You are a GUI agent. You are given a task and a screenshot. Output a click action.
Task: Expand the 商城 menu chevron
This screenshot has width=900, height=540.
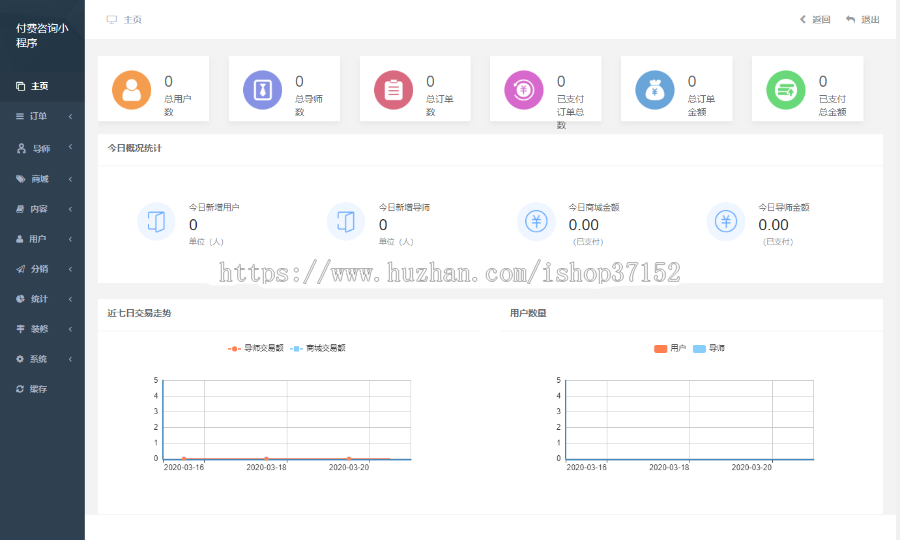(71, 179)
